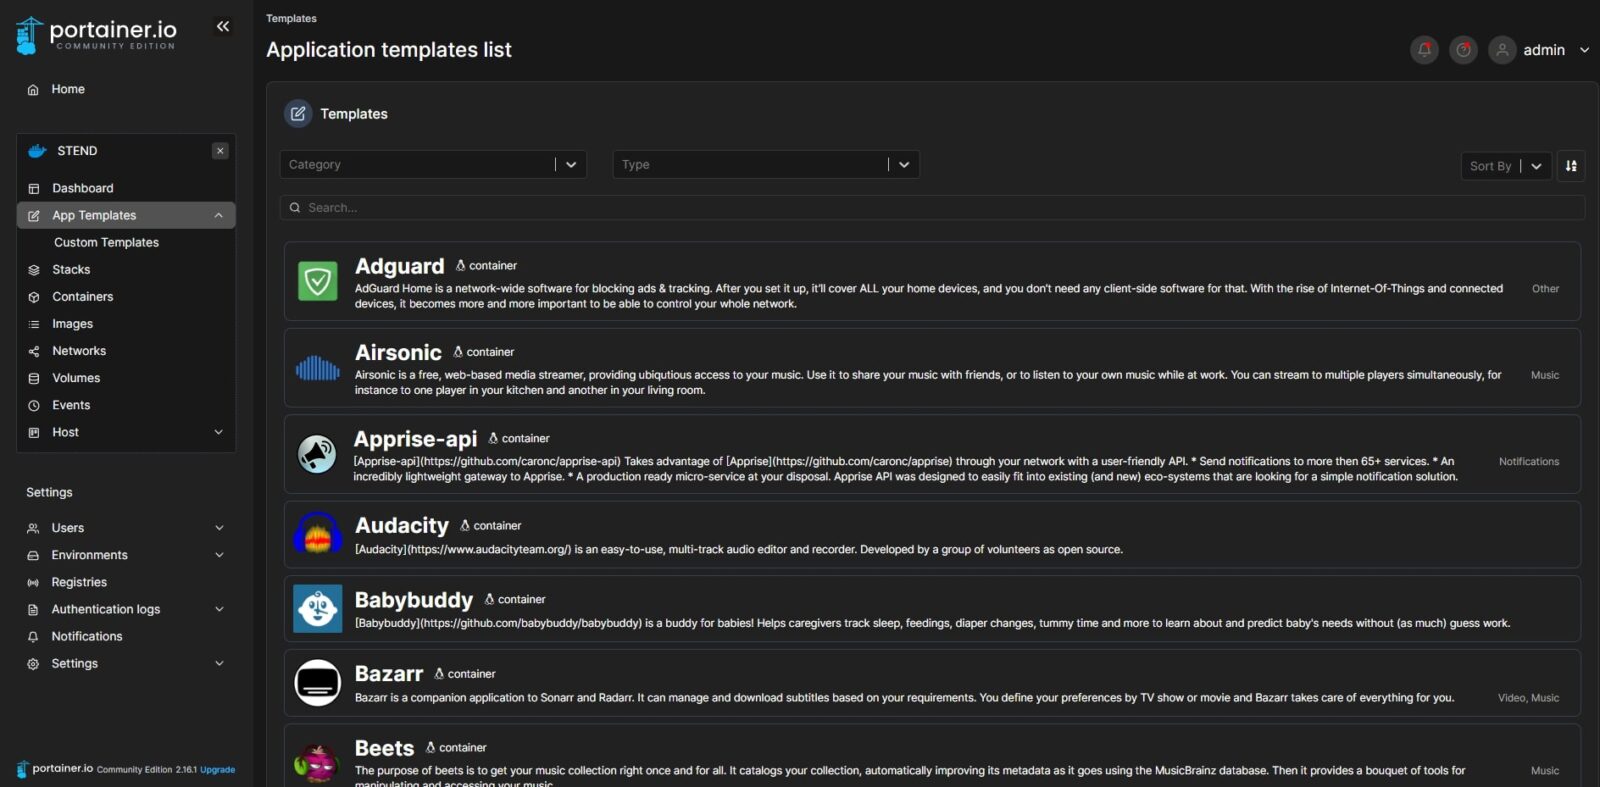The width and height of the screenshot is (1600, 787).
Task: Select the Beets template title
Action: (384, 748)
